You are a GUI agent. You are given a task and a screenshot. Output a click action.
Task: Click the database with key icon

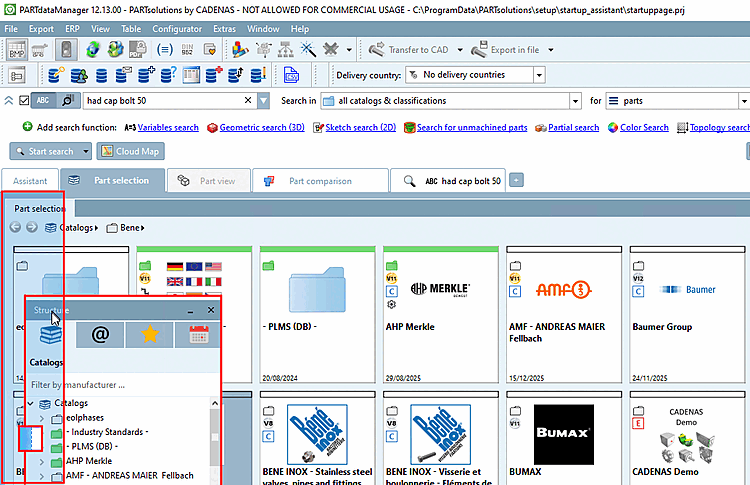(56, 75)
